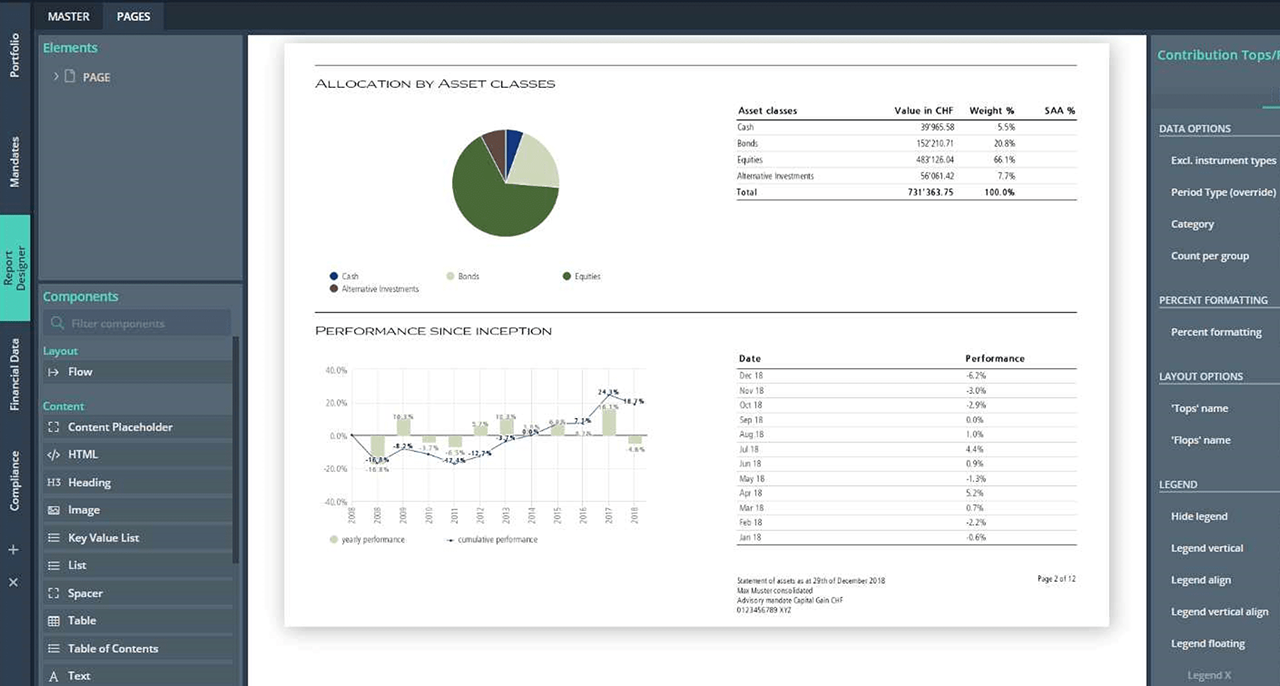The image size is (1280, 686).
Task: Click the List component icon
Action: 54,565
